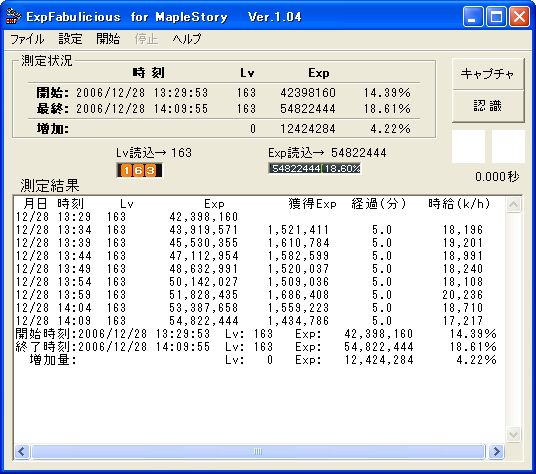Screen dimensions: 536x474
Task: Click the 獲得Exp column header
Action: pyautogui.click(x=312, y=204)
